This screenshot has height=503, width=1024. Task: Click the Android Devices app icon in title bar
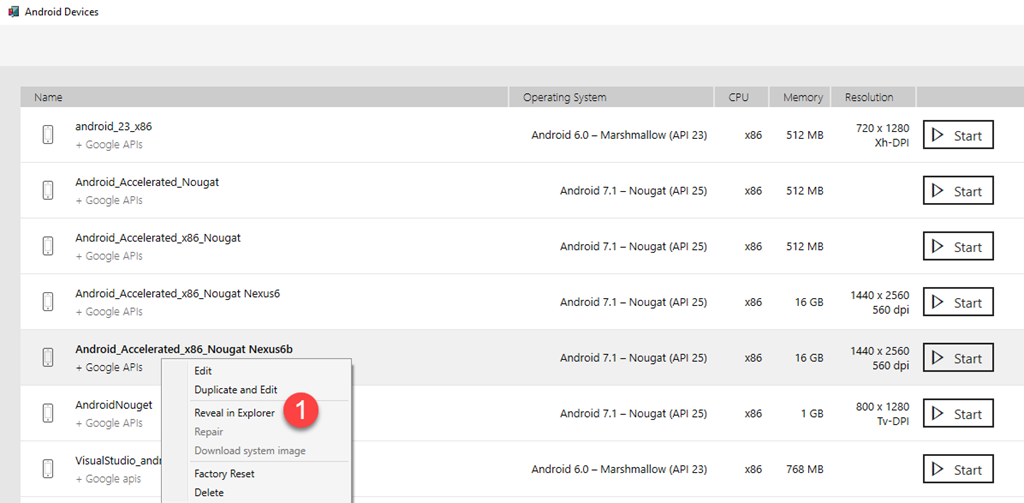click(x=13, y=12)
